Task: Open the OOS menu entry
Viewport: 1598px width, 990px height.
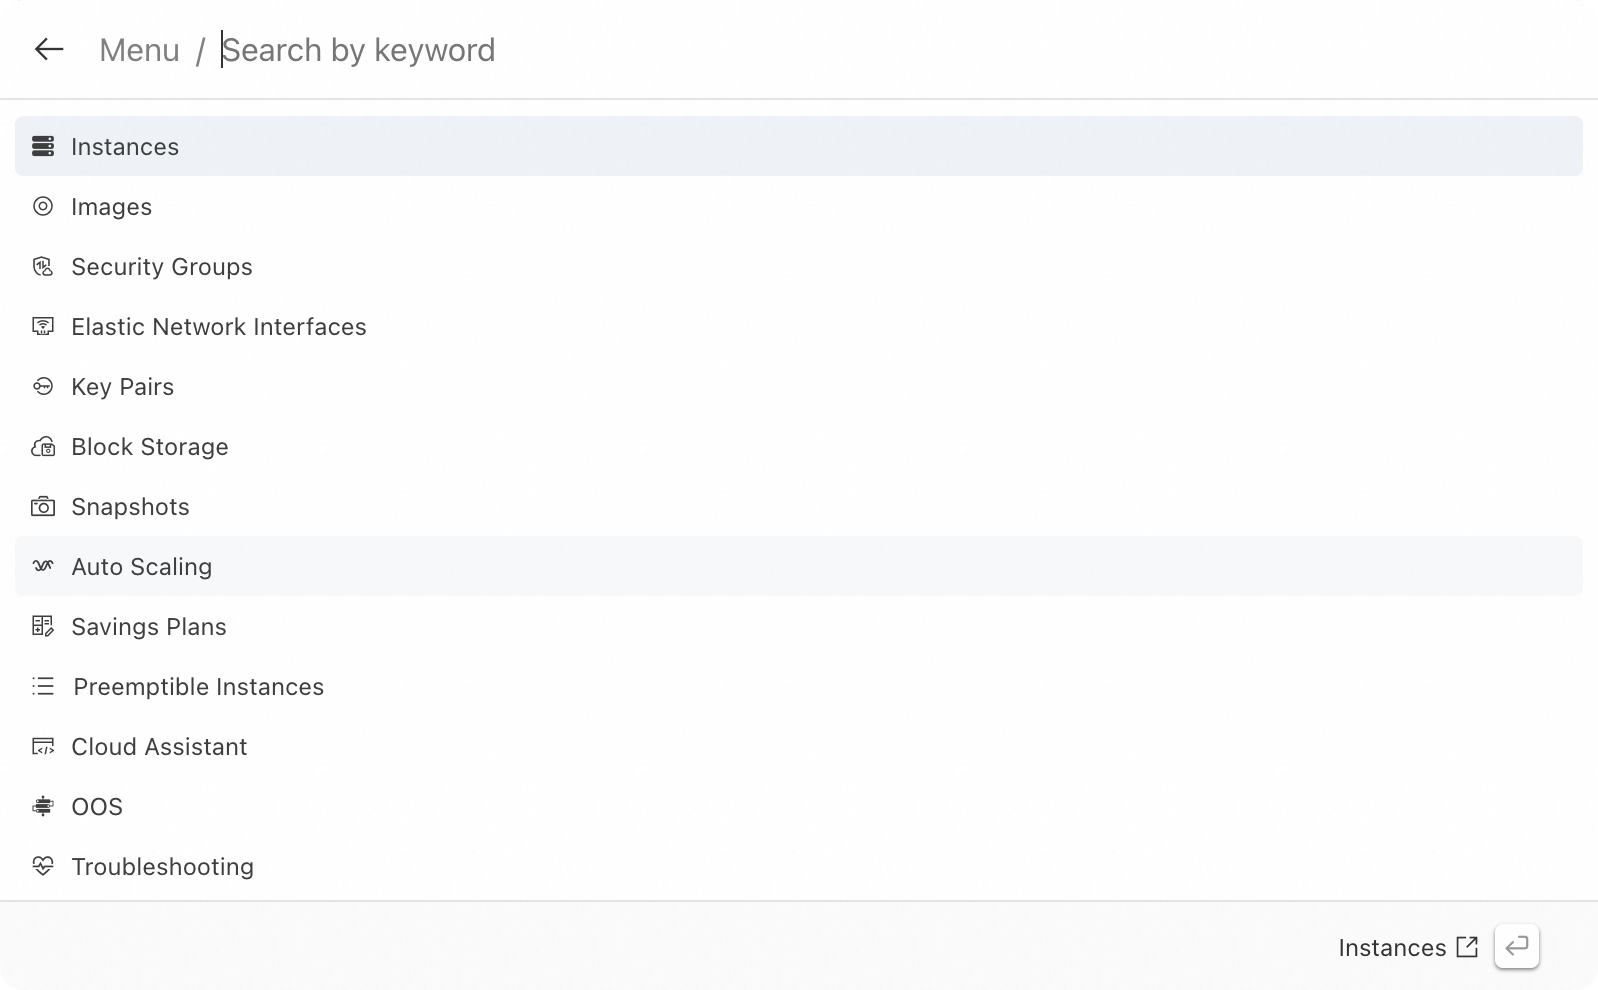Action: tap(97, 807)
